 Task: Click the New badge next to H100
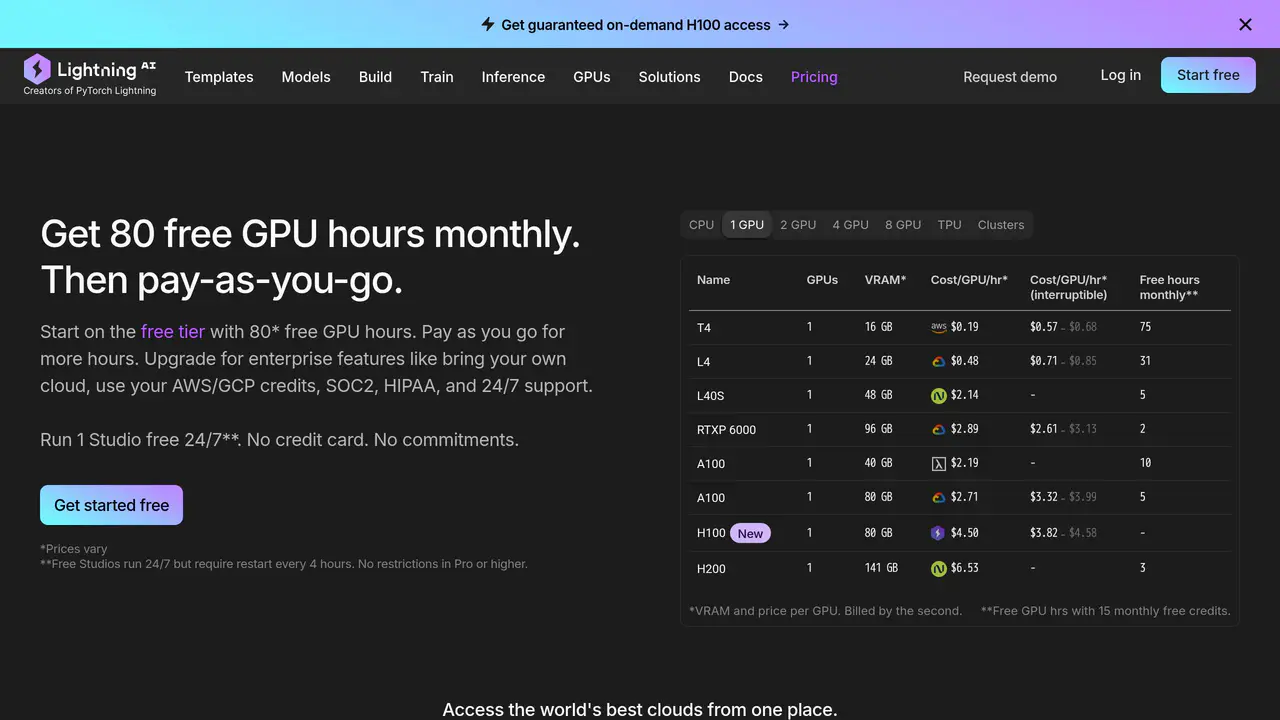750,533
